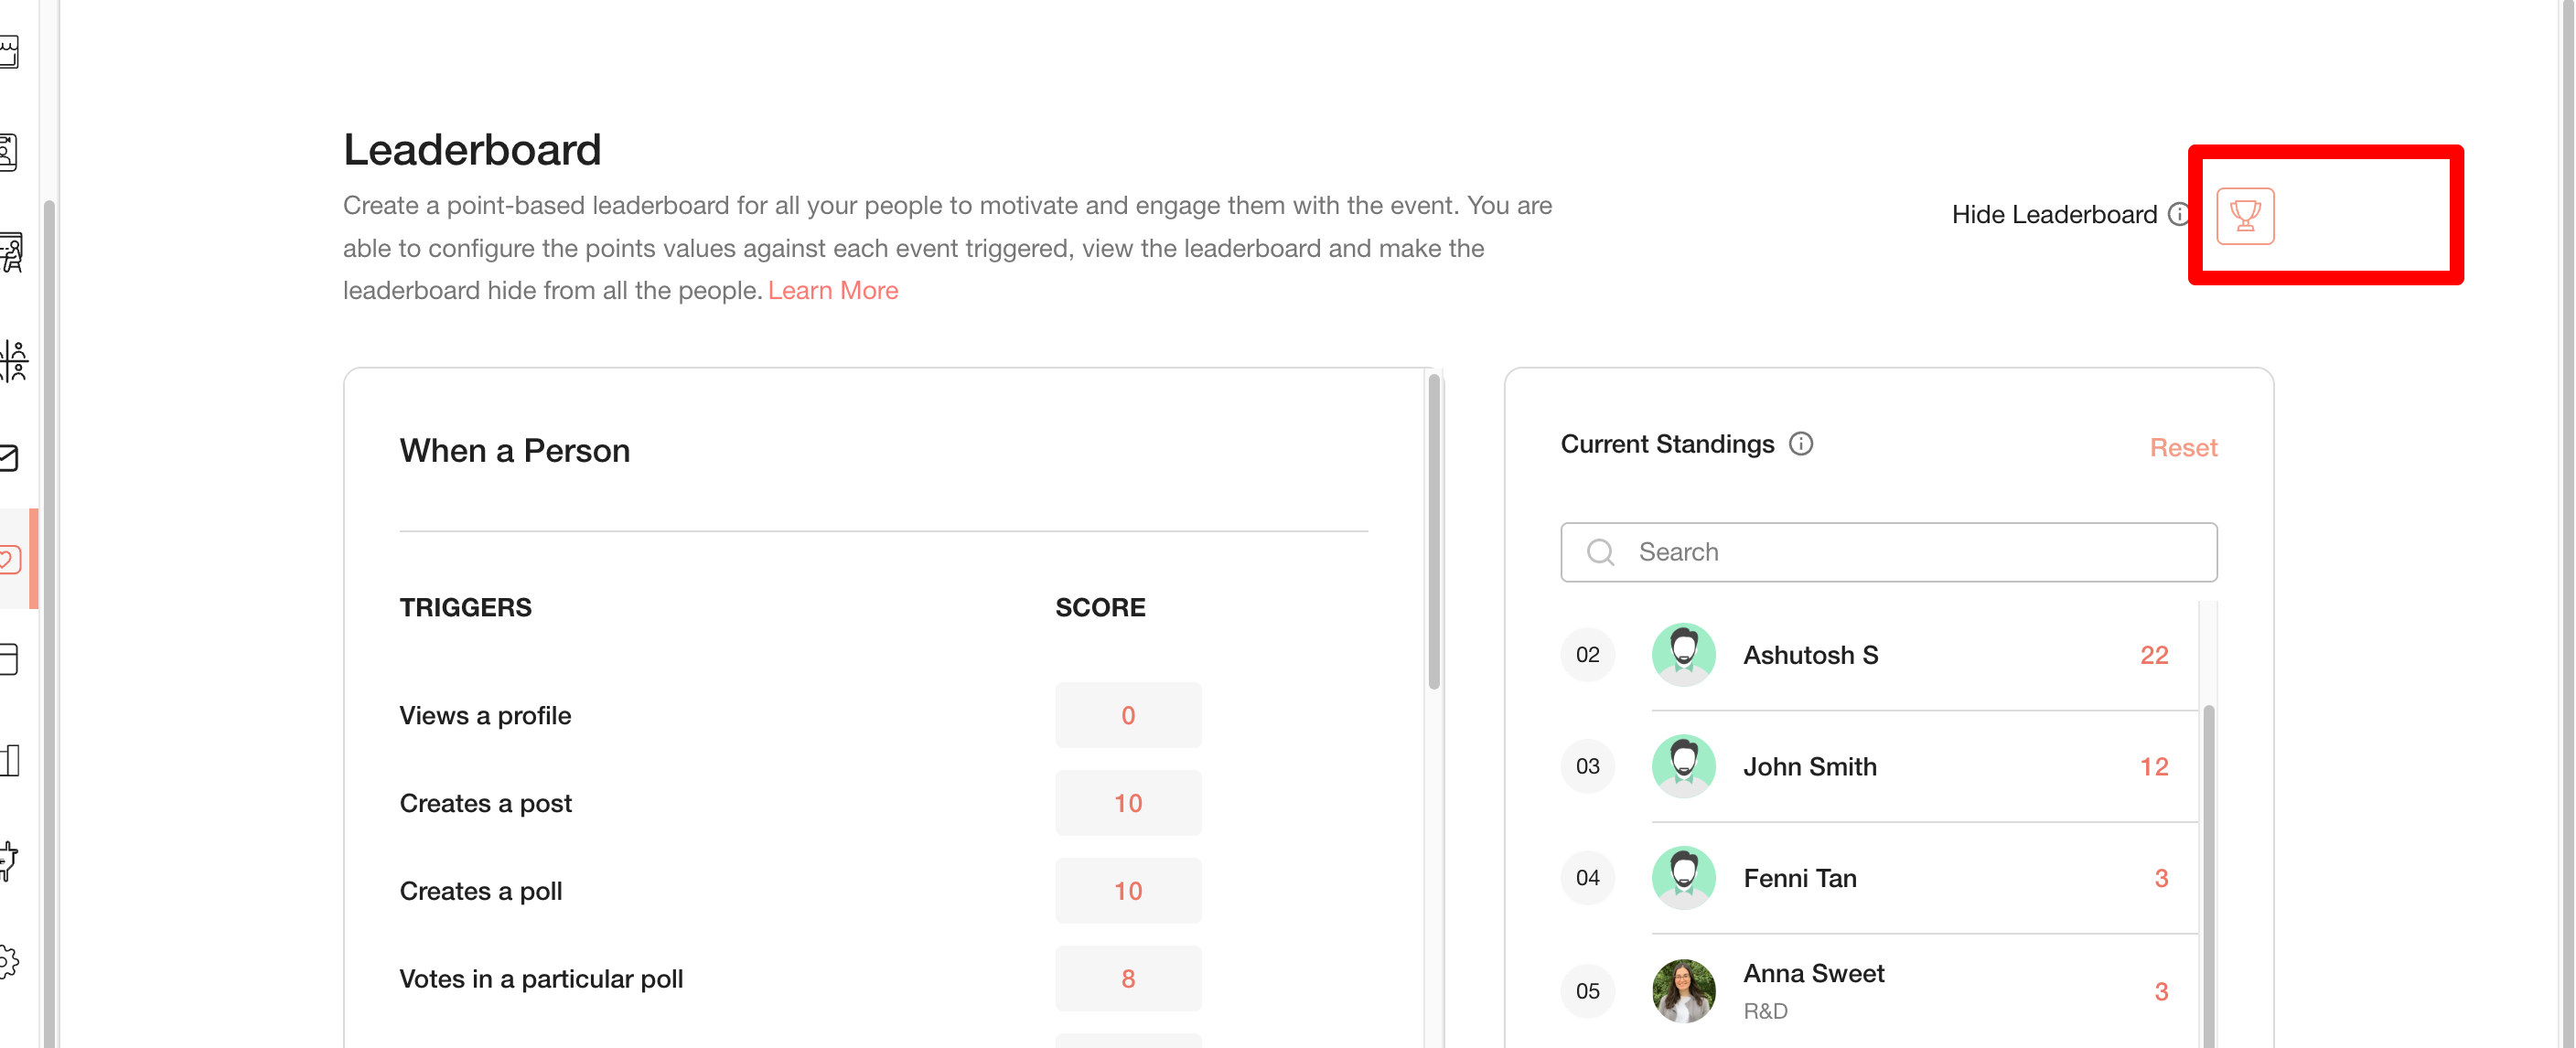Select the name John Smith
The width and height of the screenshot is (2576, 1048).
point(1809,767)
